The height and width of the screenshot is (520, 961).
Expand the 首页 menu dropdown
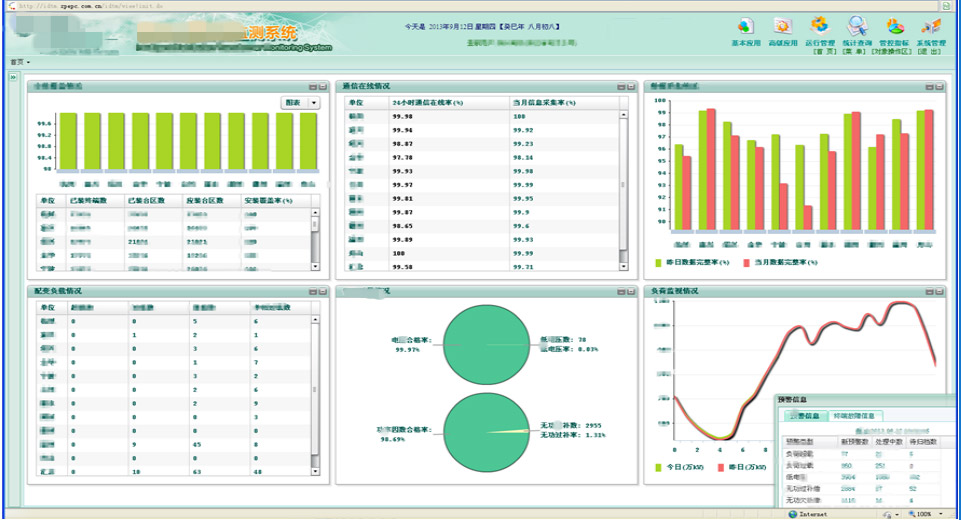coord(20,62)
